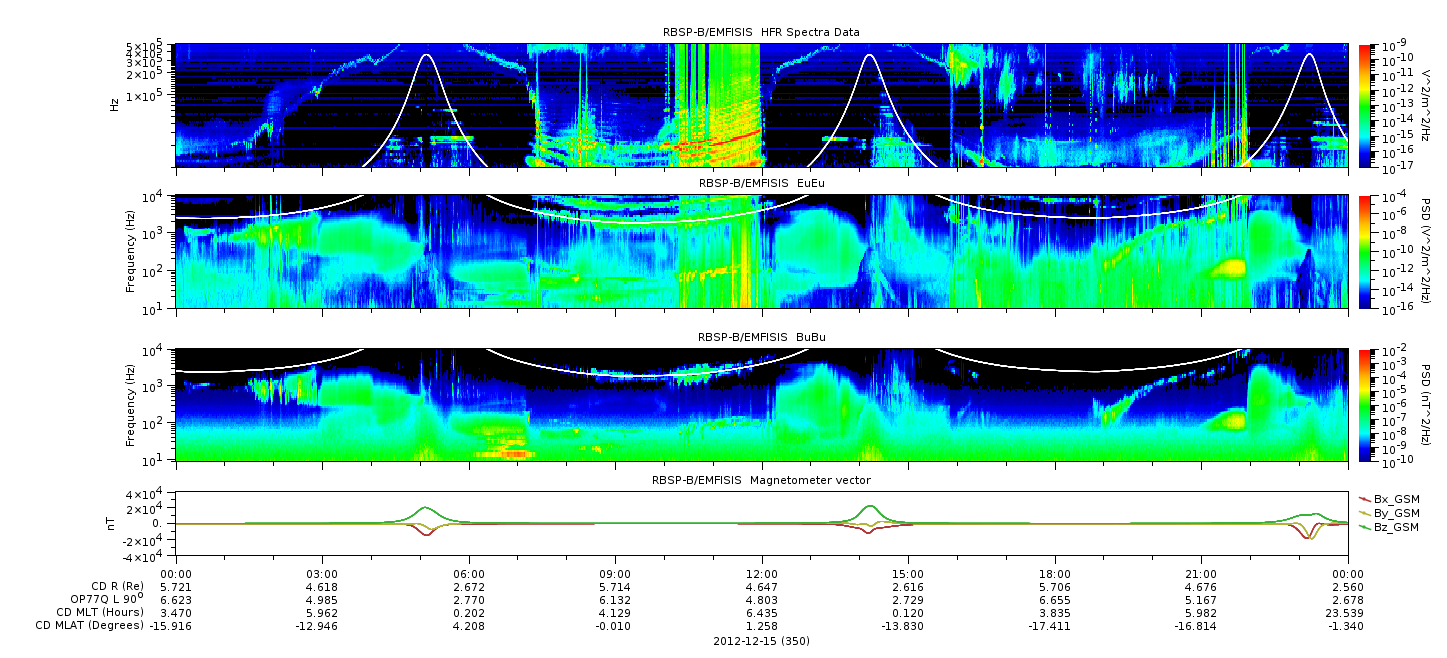Select the RBSP-B/EMFISIS EuEu panel title

tap(760, 184)
